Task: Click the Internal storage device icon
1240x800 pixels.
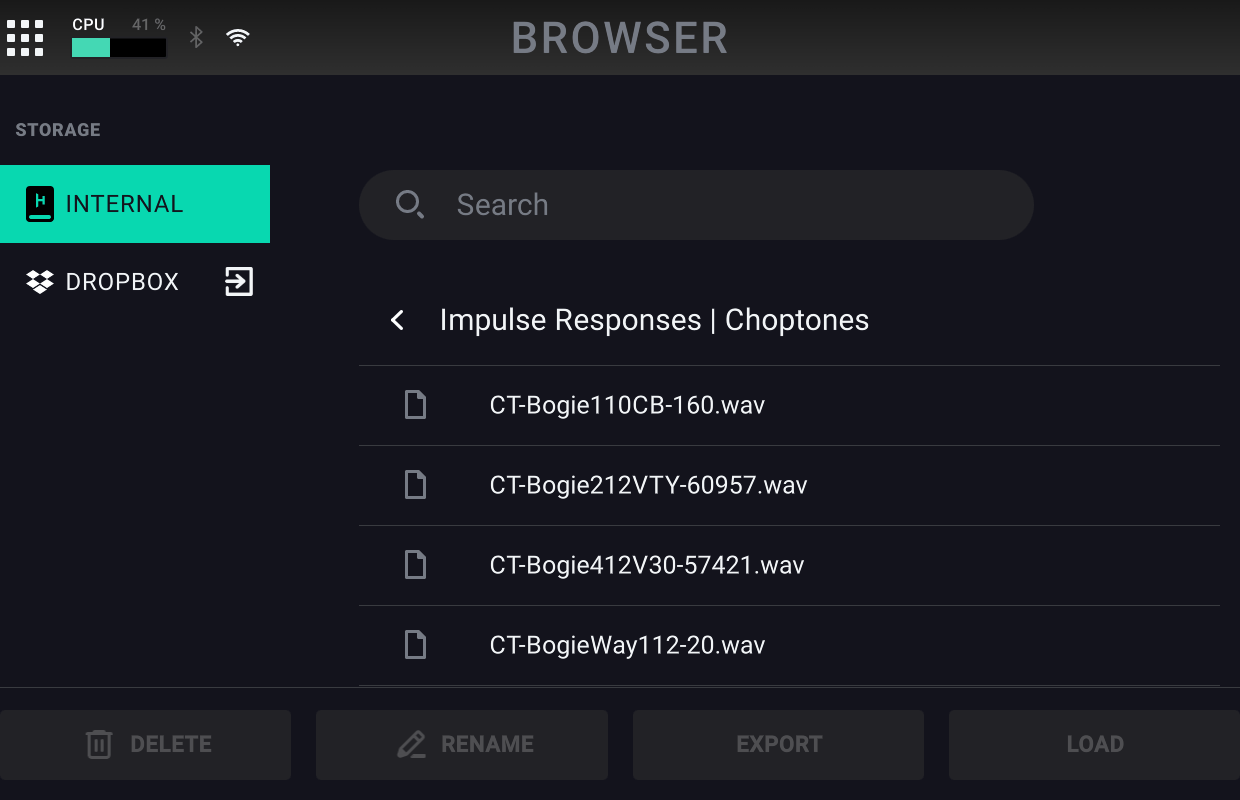Action: coord(40,204)
